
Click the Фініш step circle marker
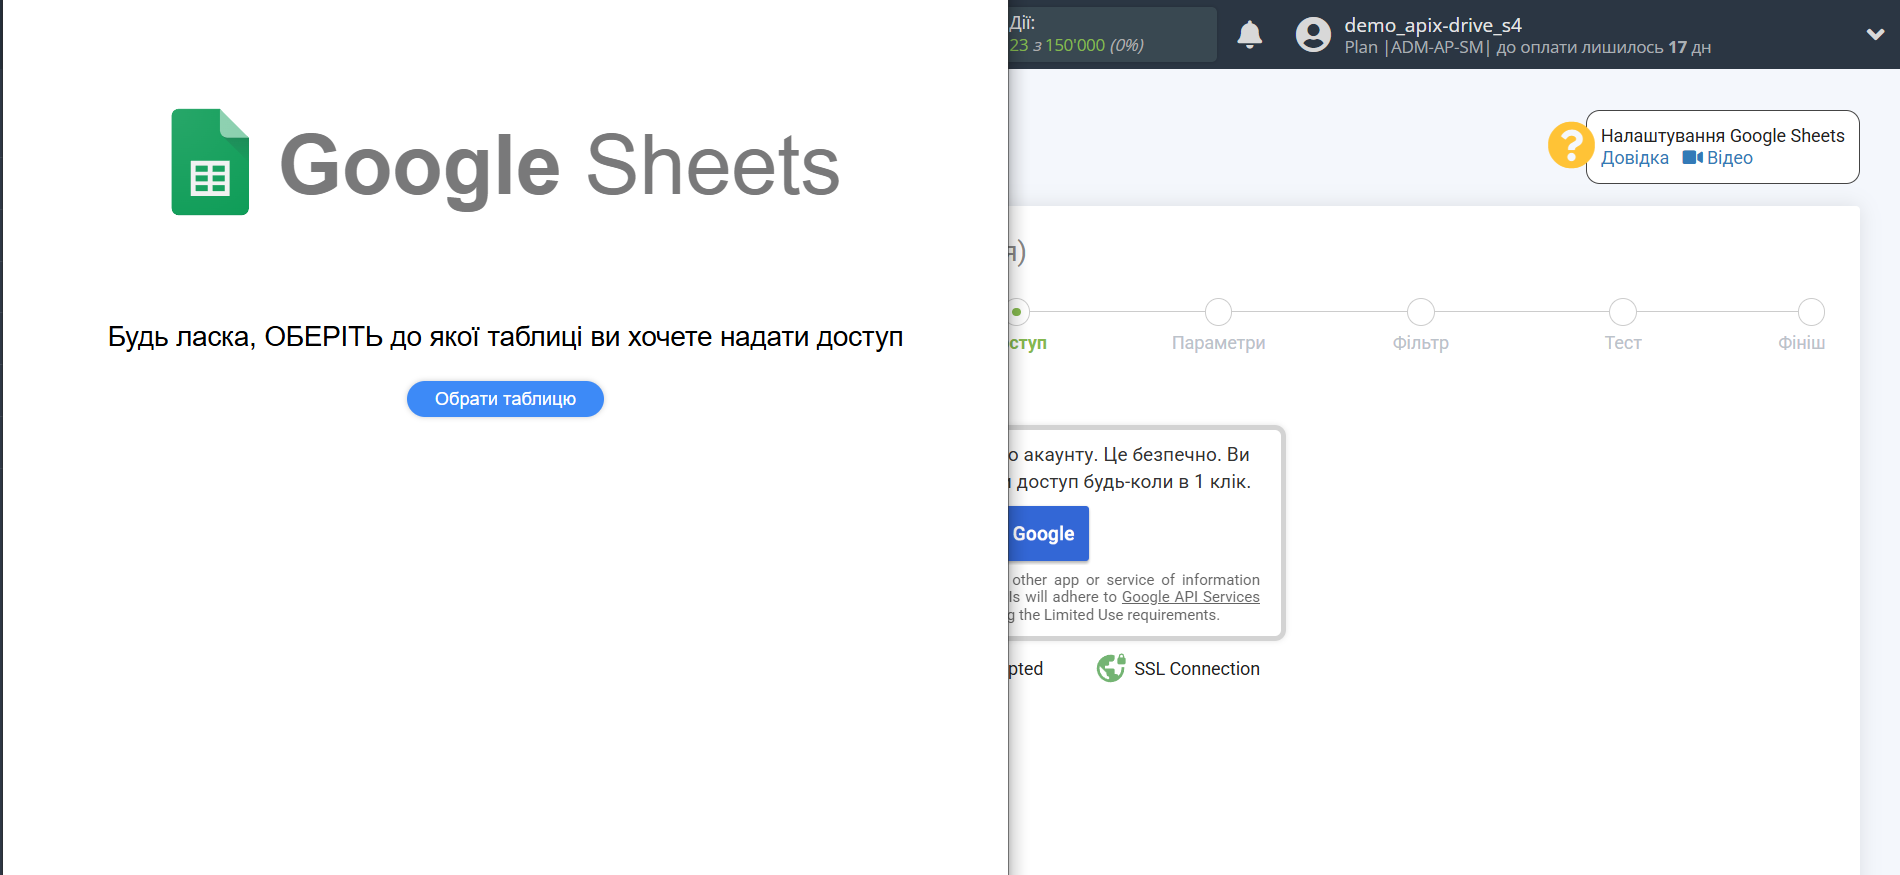[1811, 312]
